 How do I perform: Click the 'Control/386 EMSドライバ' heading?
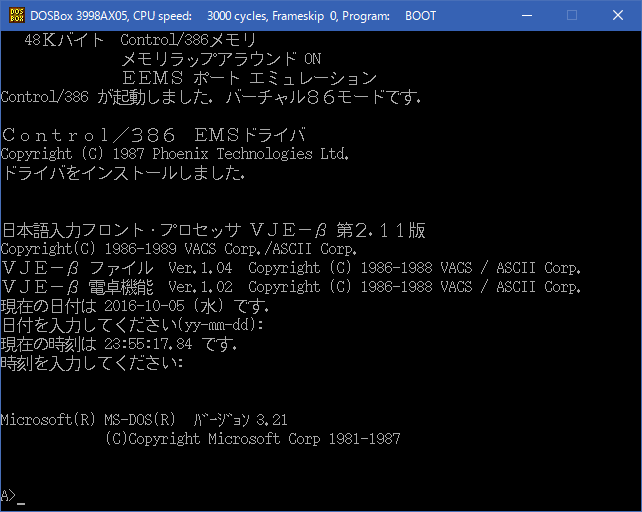click(154, 135)
